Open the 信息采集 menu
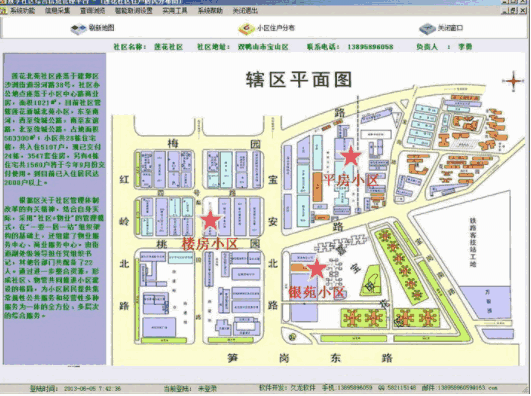 coord(58,11)
